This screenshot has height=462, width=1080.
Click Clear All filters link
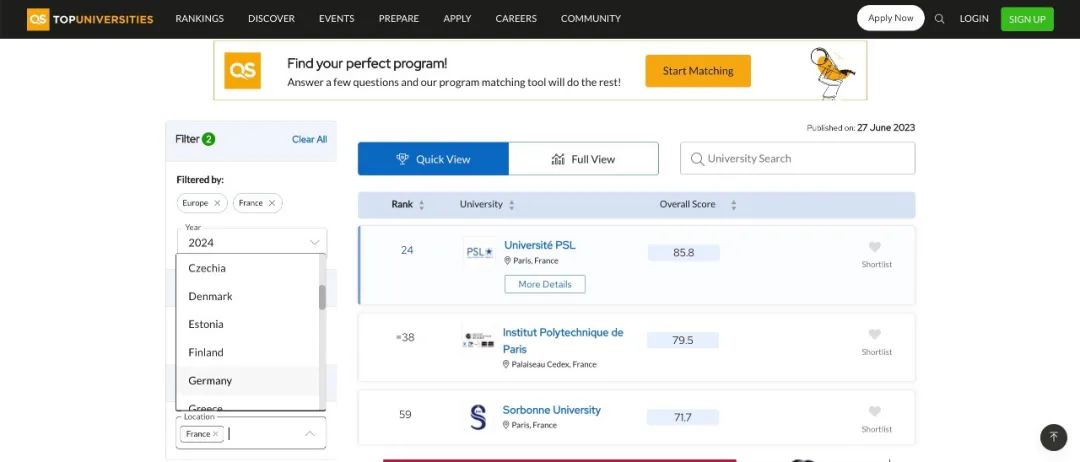point(309,139)
